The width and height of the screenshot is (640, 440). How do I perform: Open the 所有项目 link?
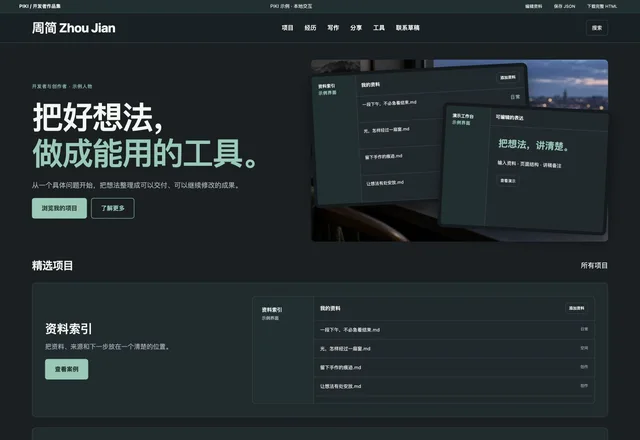[x=594, y=265]
